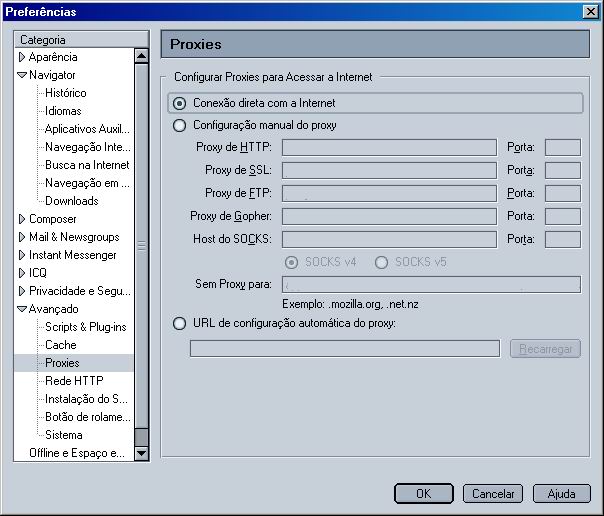Click the Proxy de SSL address field
Screen dimensions: 604x516
click(x=389, y=171)
